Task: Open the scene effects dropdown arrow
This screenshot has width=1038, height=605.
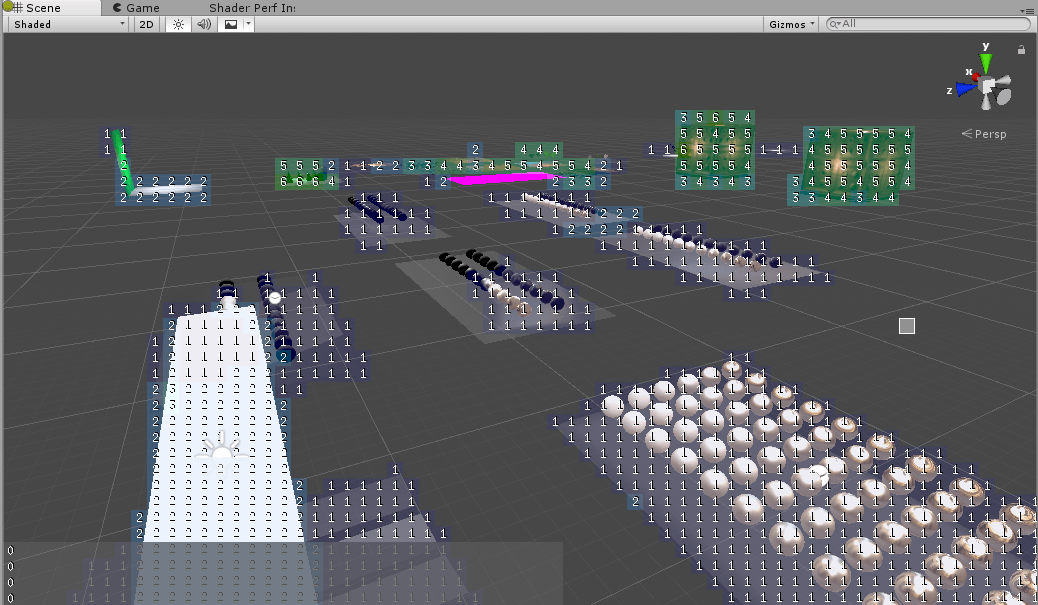Action: [248, 24]
